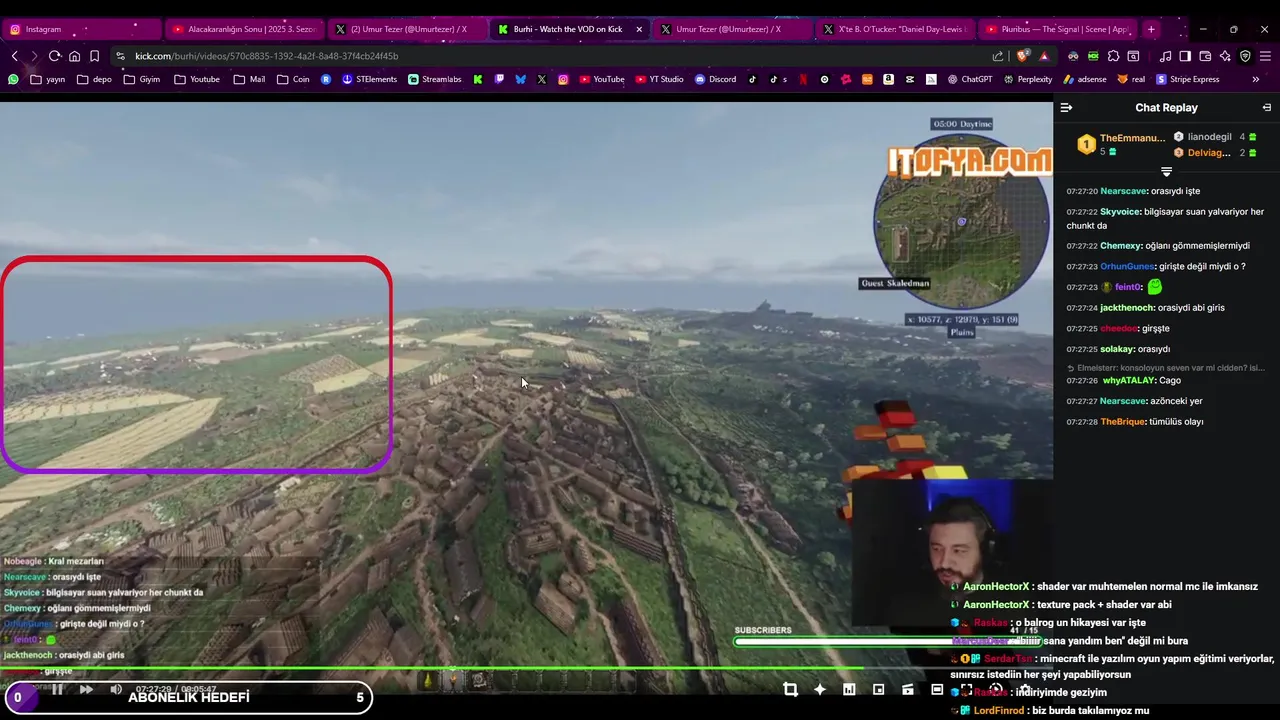
Task: Open the Stripe Express bookmark
Action: click(x=1187, y=79)
